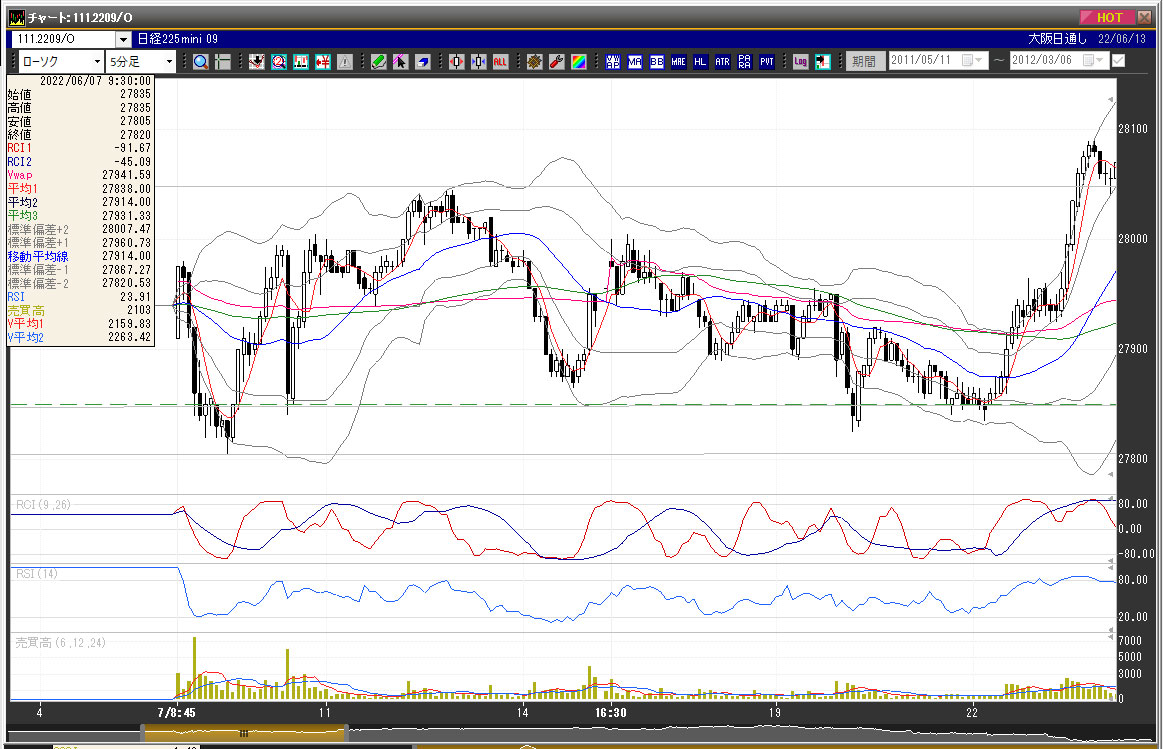Click the V平均2 row in data panel

[79, 337]
